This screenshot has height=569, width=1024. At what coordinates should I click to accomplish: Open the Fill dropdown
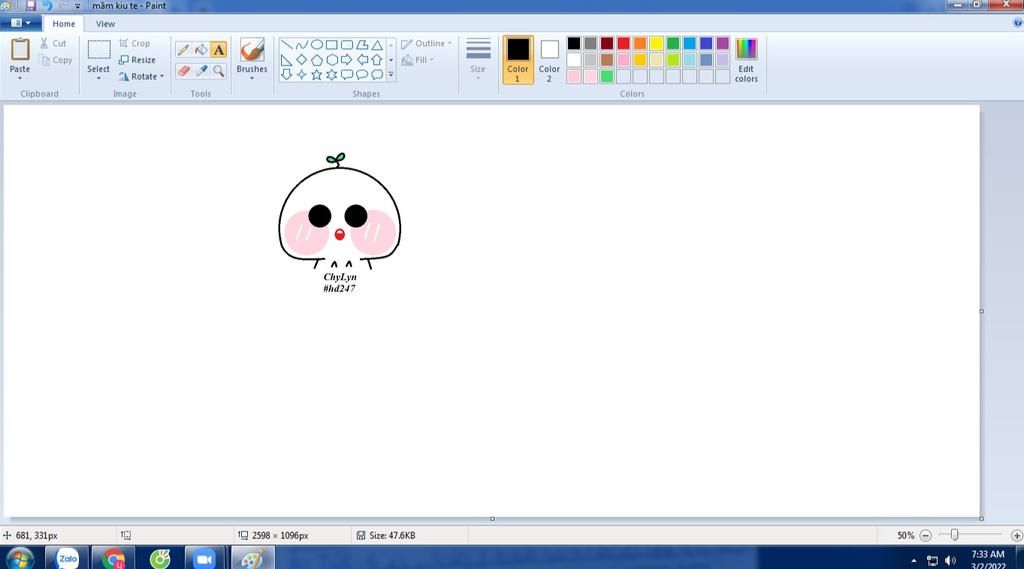click(x=418, y=60)
